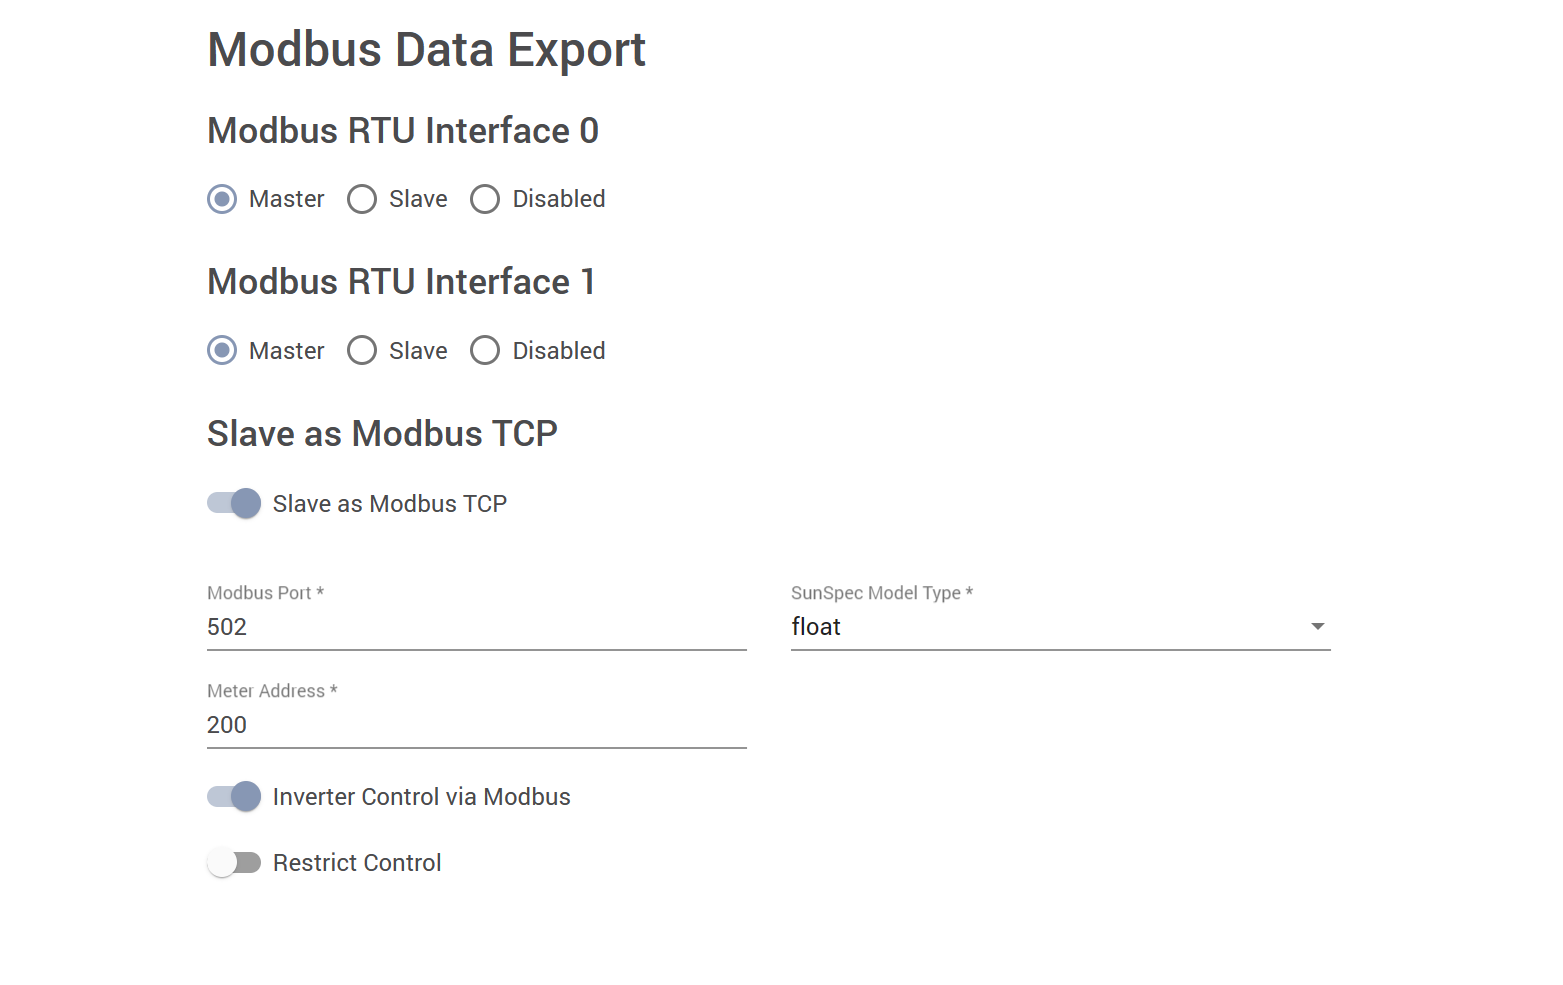Screen dimensions: 1563x985
Task: Select Master for Modbus RTU Interface 1
Action: coord(222,351)
